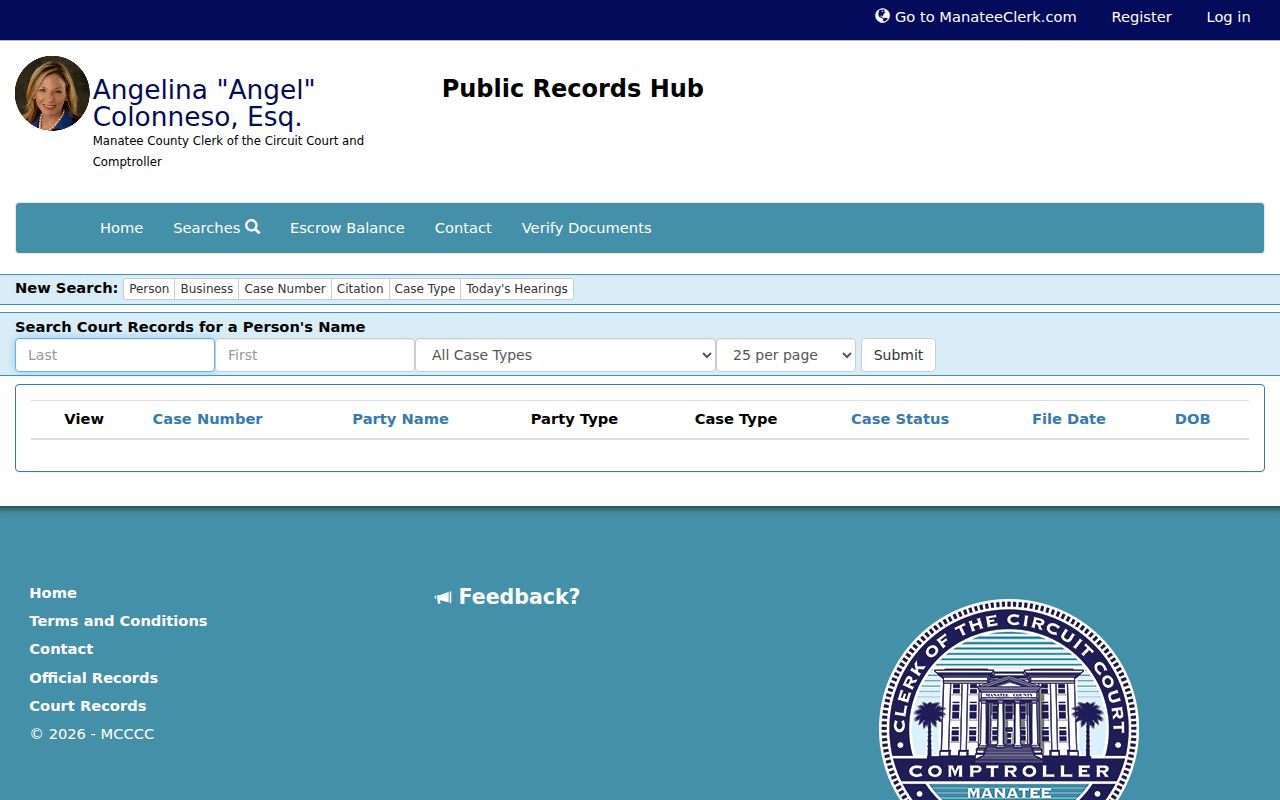Image resolution: width=1280 pixels, height=800 pixels.
Task: Start a new Case Type search
Action: 425,289
